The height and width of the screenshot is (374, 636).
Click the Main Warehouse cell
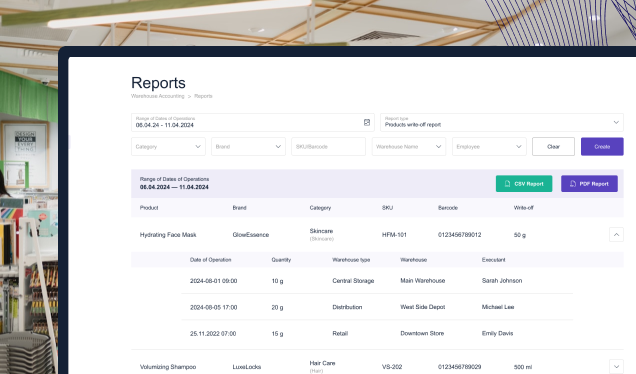423,281
